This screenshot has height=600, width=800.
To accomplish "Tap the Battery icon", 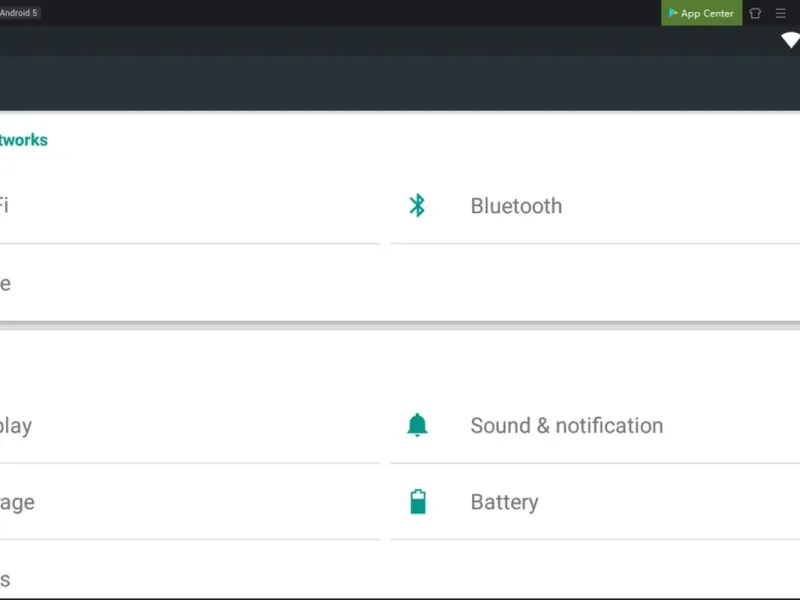I will coord(418,502).
